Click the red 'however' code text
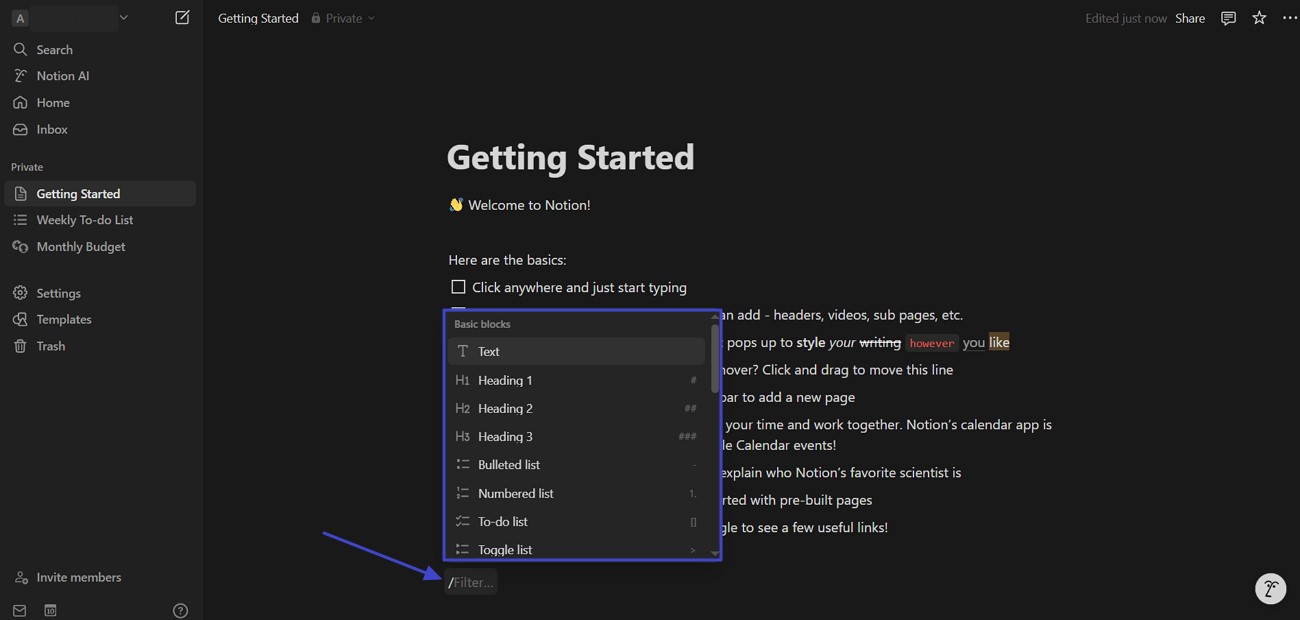1300x620 pixels. [931, 343]
